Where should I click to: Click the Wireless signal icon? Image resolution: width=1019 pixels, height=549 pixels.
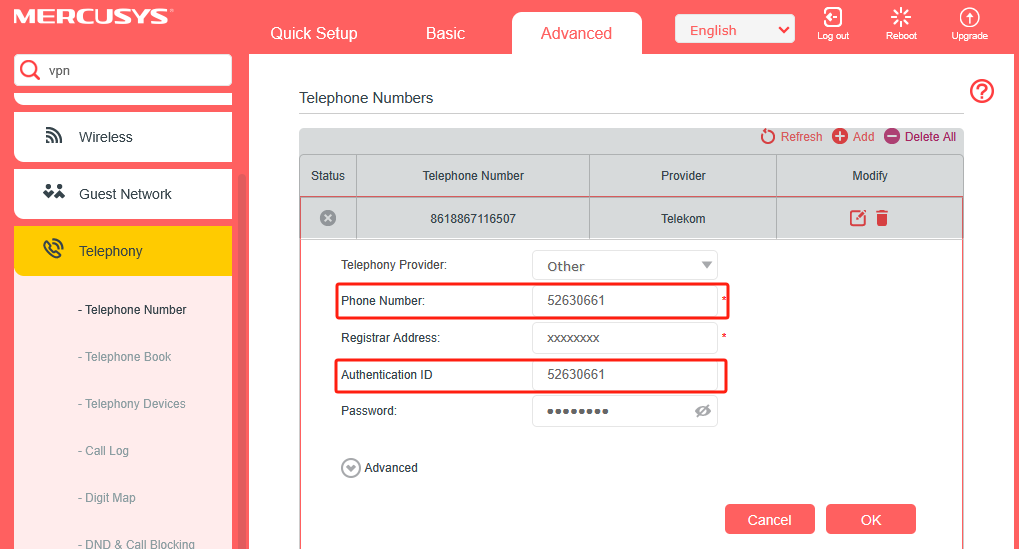click(53, 136)
